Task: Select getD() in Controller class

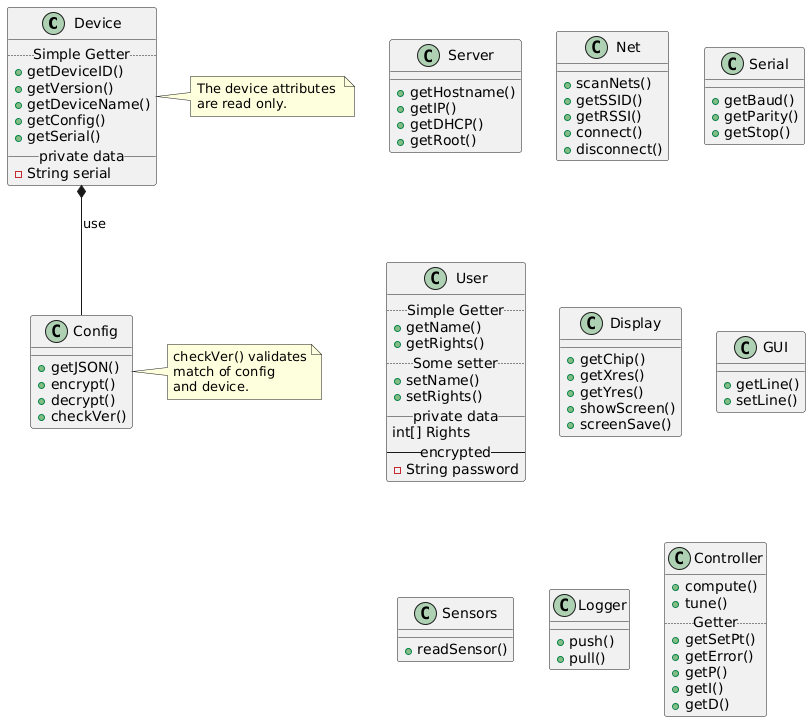Action: [x=707, y=705]
